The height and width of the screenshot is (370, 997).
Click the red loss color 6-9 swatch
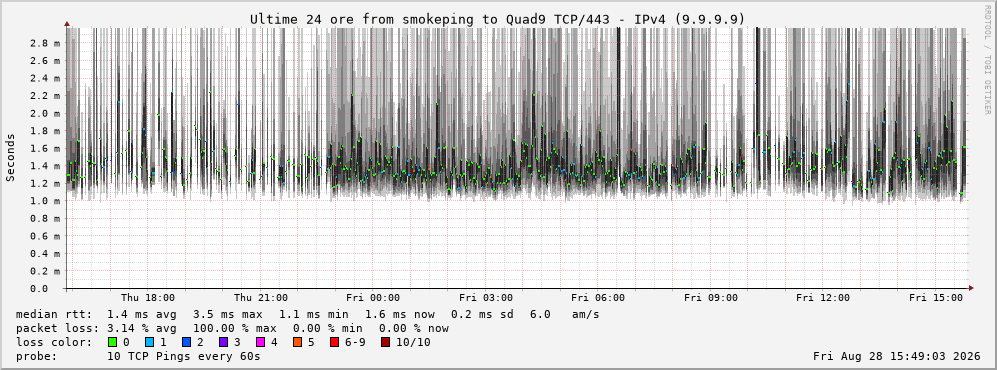pyautogui.click(x=334, y=342)
